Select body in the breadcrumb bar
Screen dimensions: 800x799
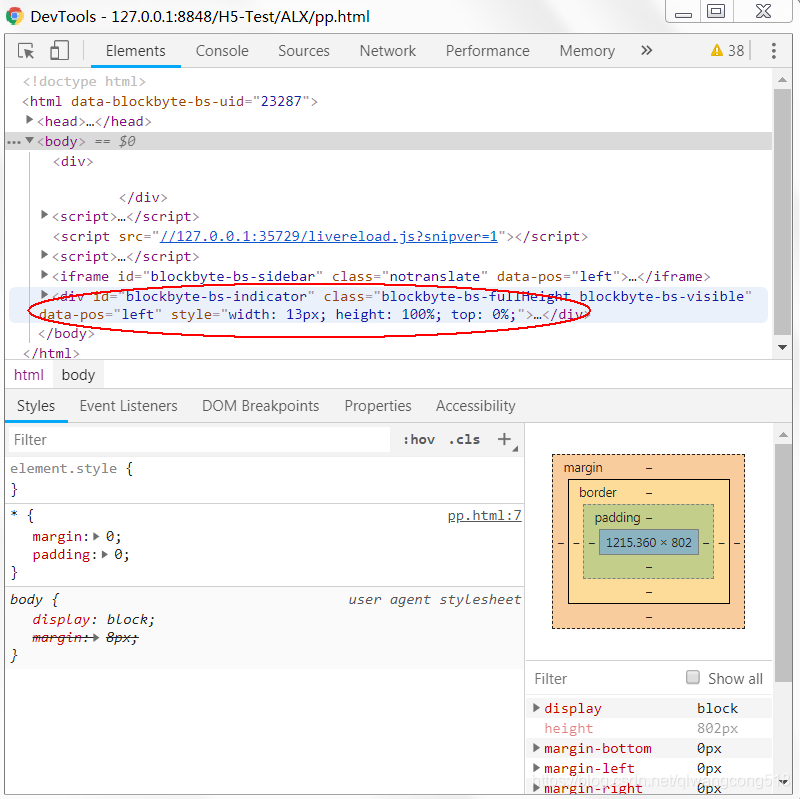coord(78,375)
